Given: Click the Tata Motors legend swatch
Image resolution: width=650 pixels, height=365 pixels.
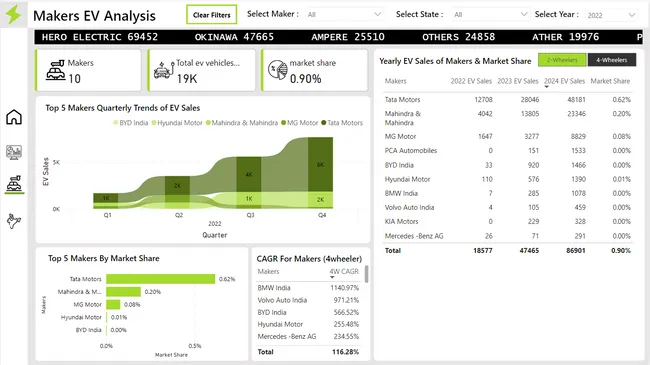Looking at the screenshot, I should [x=324, y=123].
